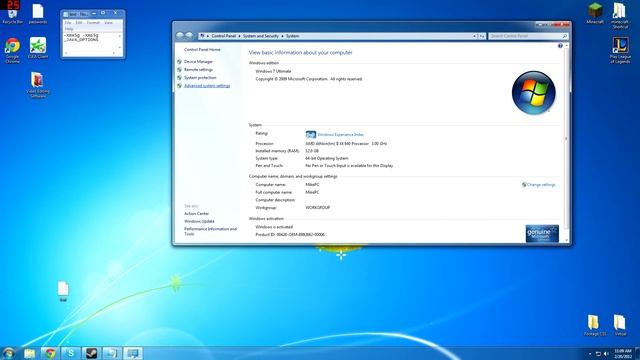Open Performance Information and Tools link

pos(210,231)
